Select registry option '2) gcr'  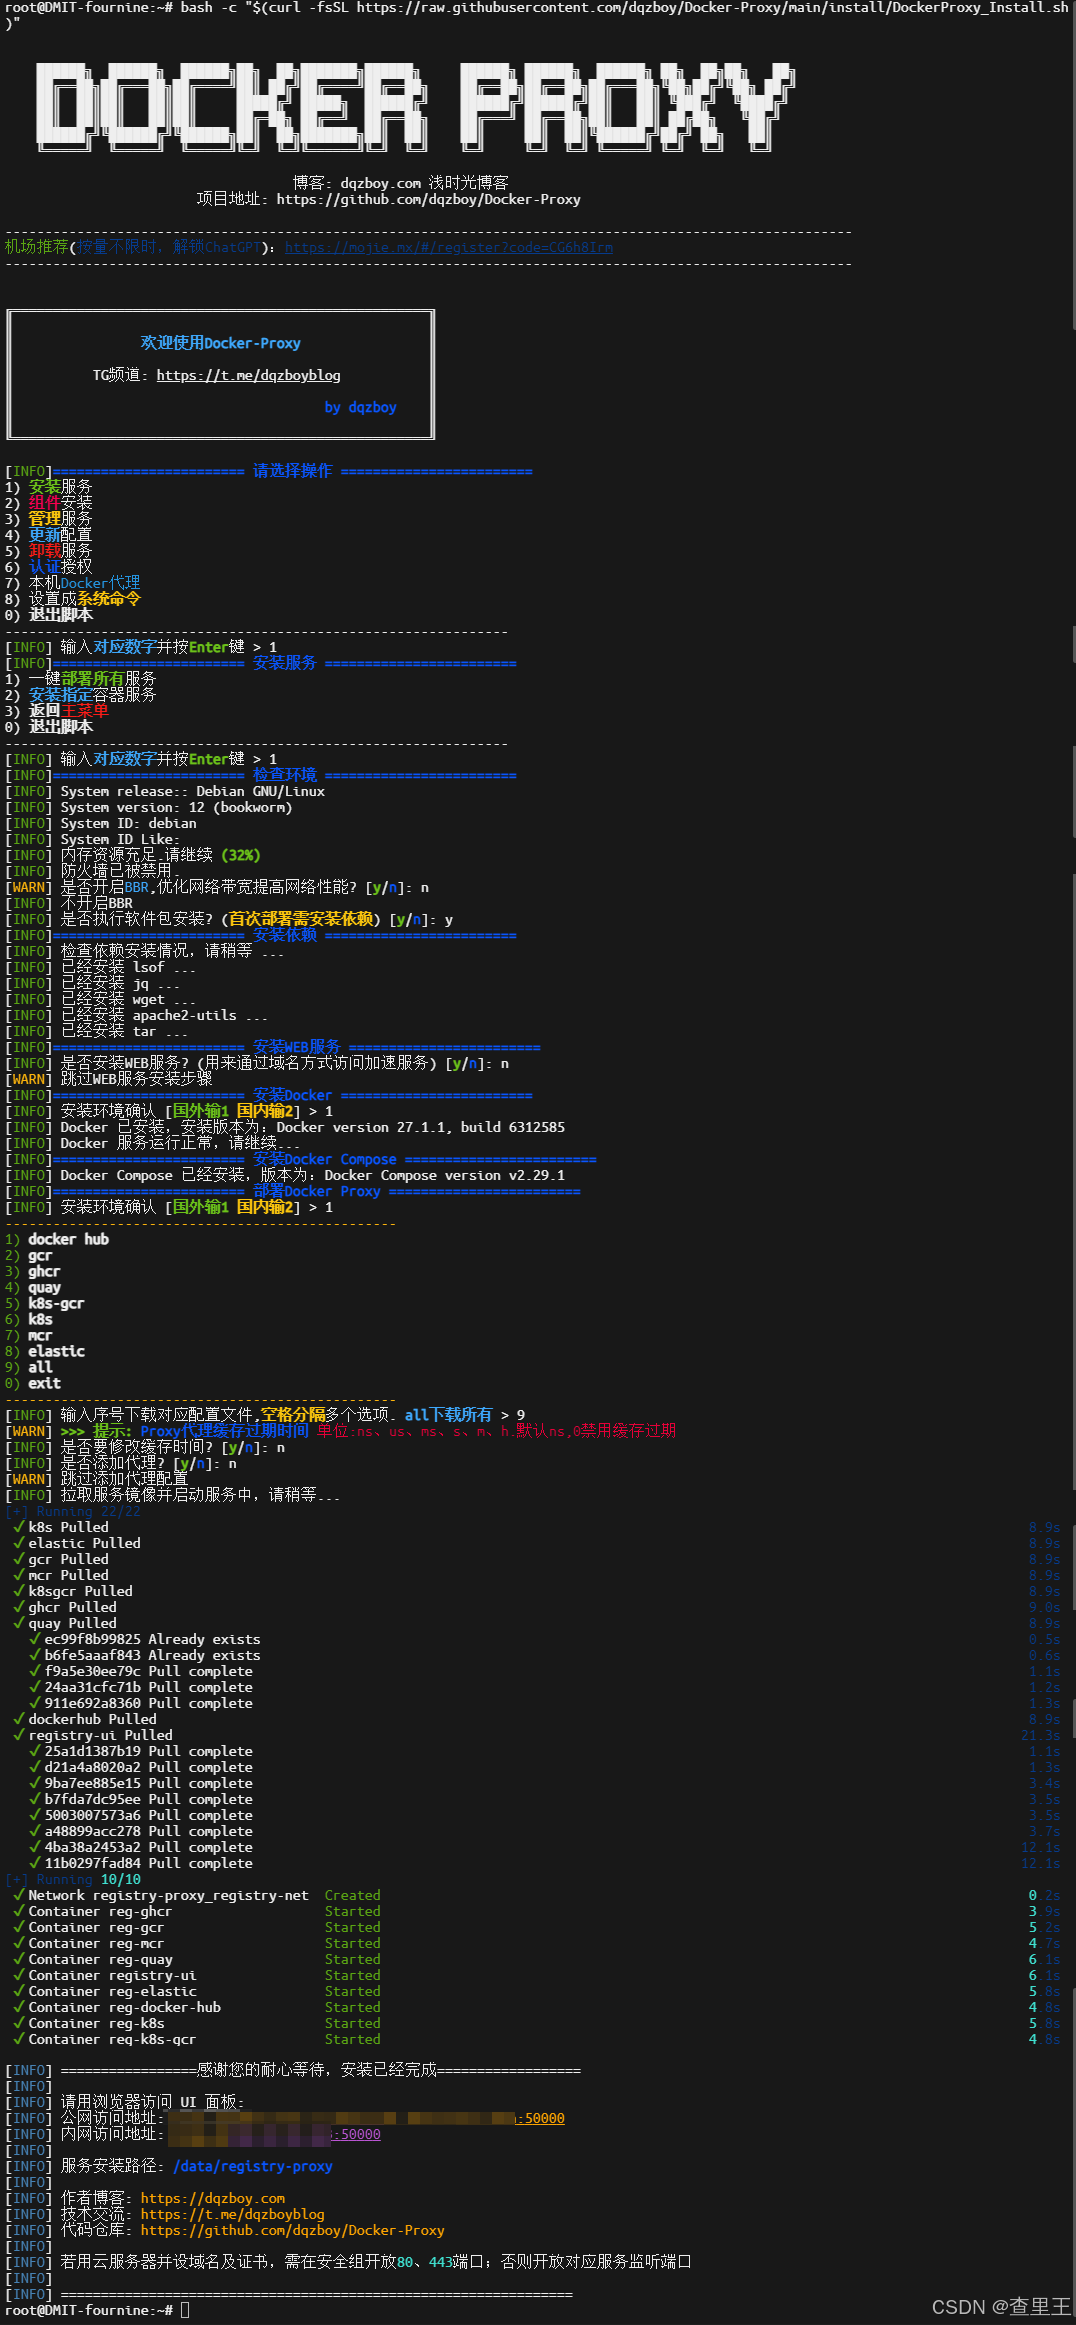(x=28, y=1255)
